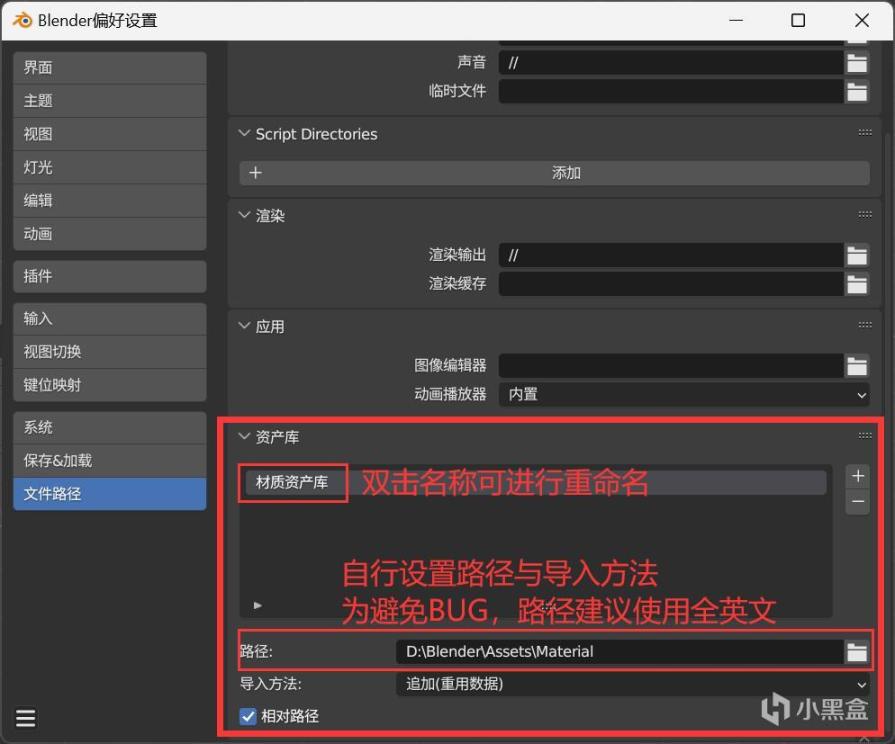
Task: Switch to the 编辑 preferences tab
Action: (110, 200)
